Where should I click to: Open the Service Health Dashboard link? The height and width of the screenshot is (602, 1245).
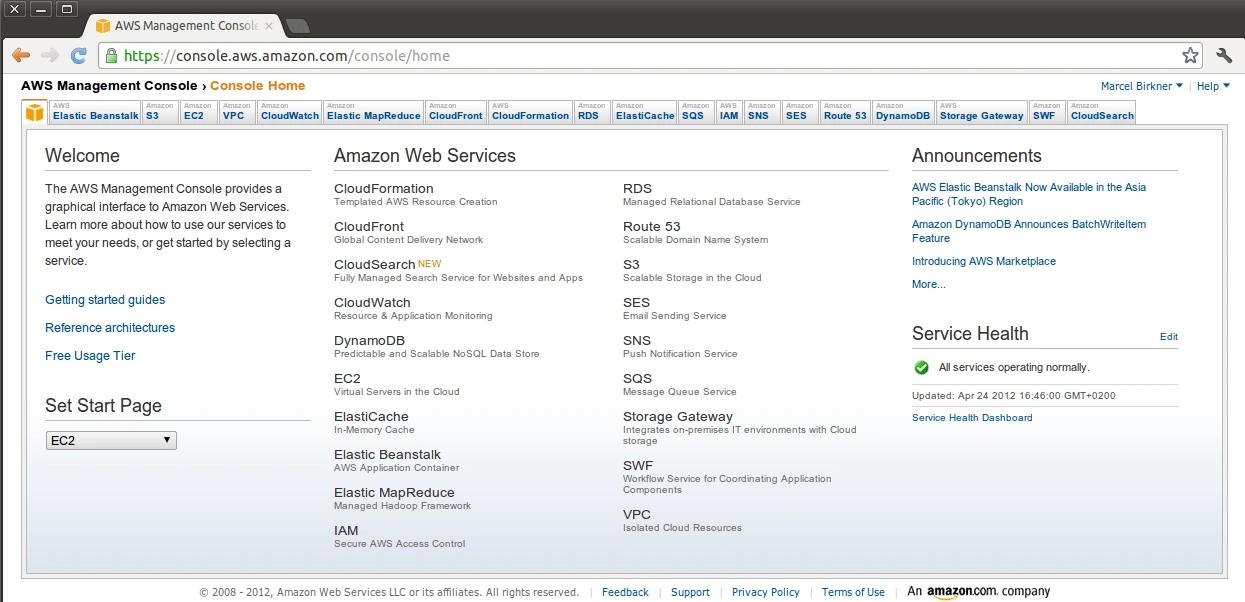972,418
